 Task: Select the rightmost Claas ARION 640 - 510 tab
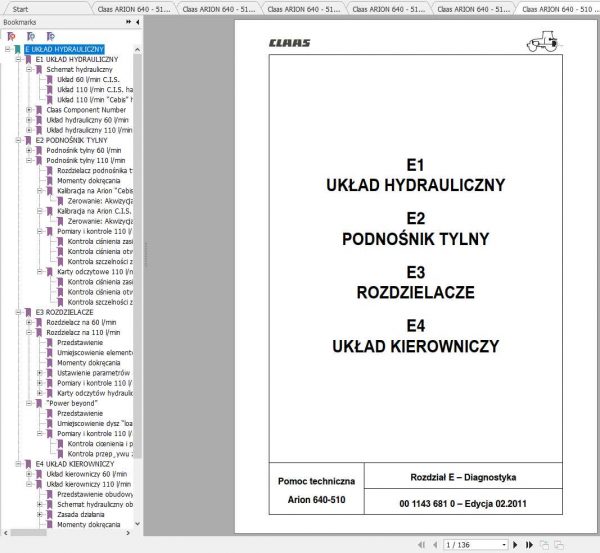click(557, 9)
